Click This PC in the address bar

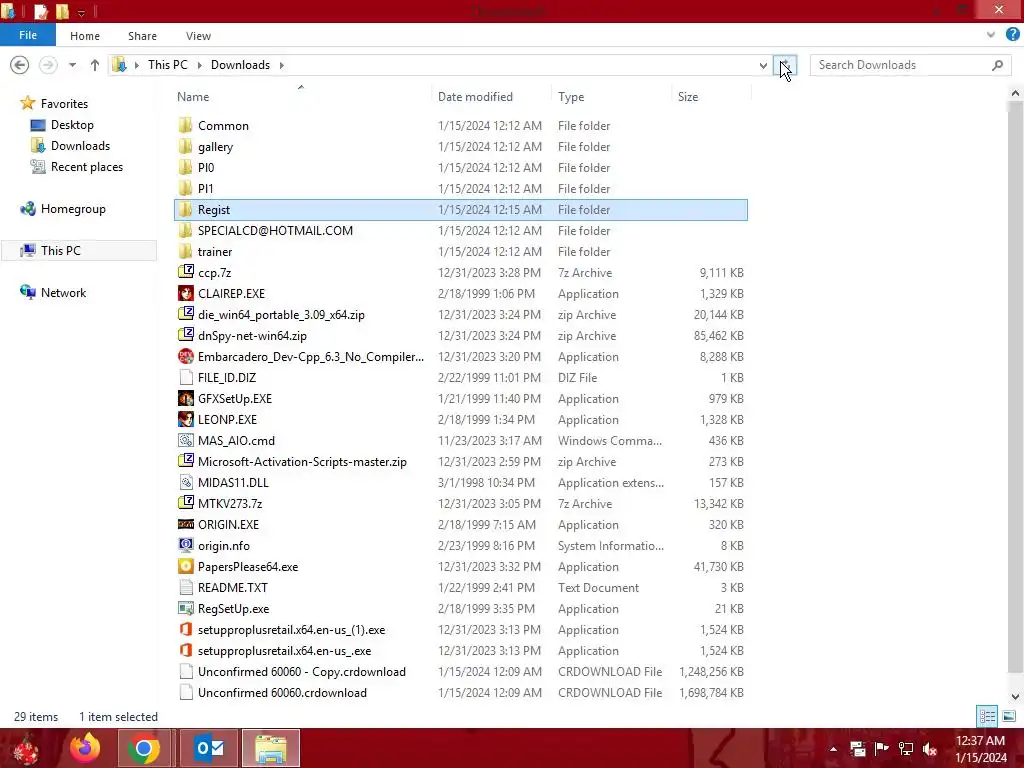[167, 65]
